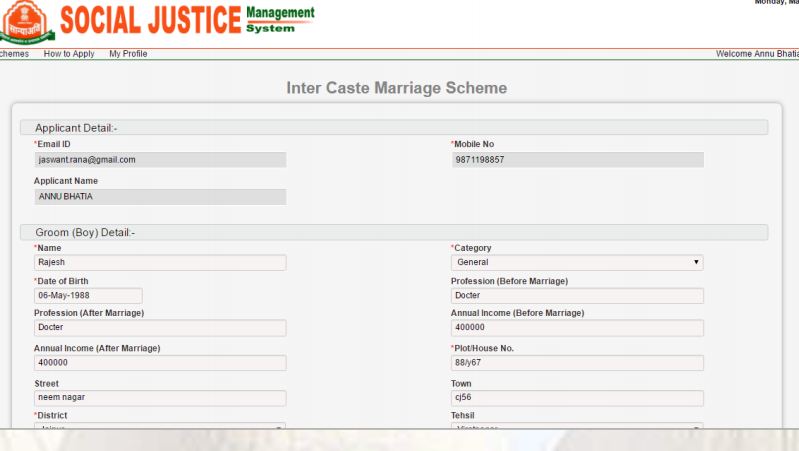
Task: Select the Plot/House No. field
Action: pyautogui.click(x=577, y=363)
